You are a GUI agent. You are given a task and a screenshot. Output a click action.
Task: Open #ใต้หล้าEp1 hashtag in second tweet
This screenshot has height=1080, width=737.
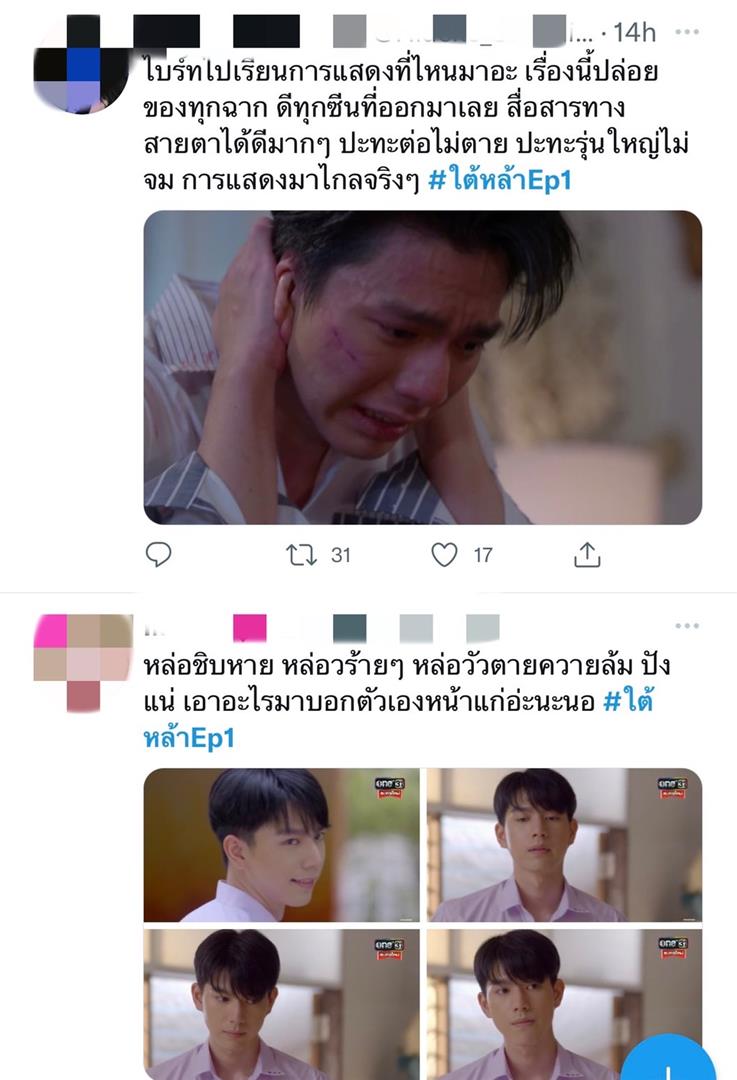(398, 720)
